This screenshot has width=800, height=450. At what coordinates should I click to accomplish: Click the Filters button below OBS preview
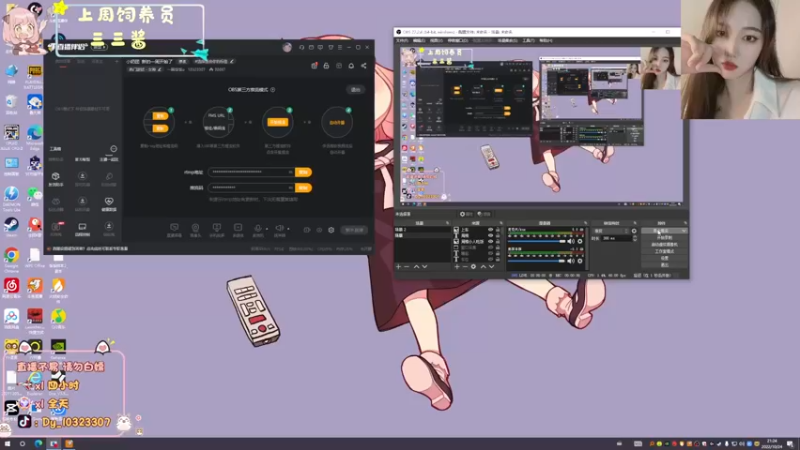click(484, 214)
